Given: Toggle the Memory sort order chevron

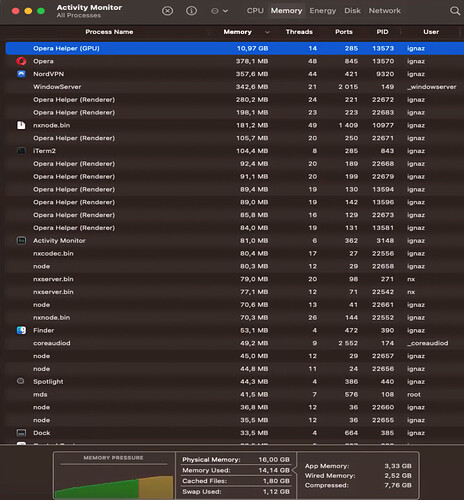Looking at the screenshot, I should tap(267, 32).
